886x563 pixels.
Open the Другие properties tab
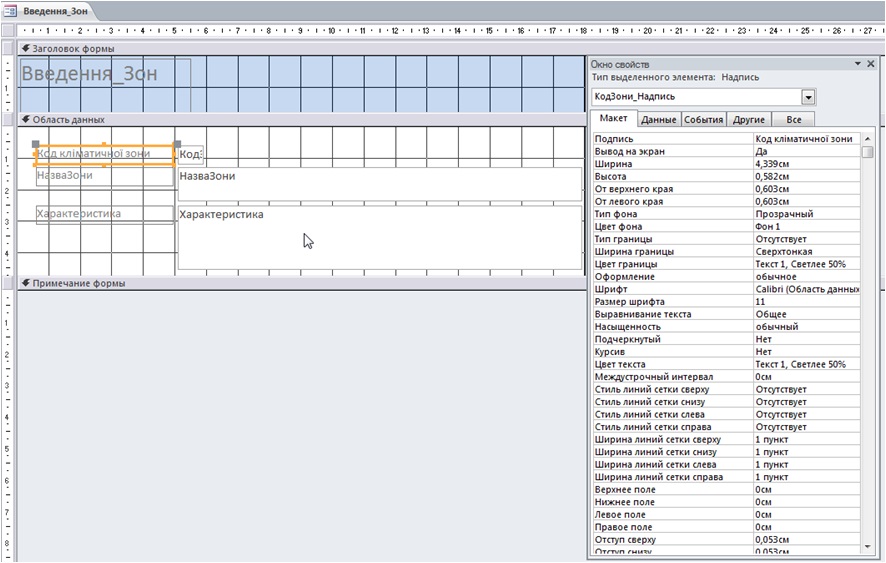click(x=748, y=120)
